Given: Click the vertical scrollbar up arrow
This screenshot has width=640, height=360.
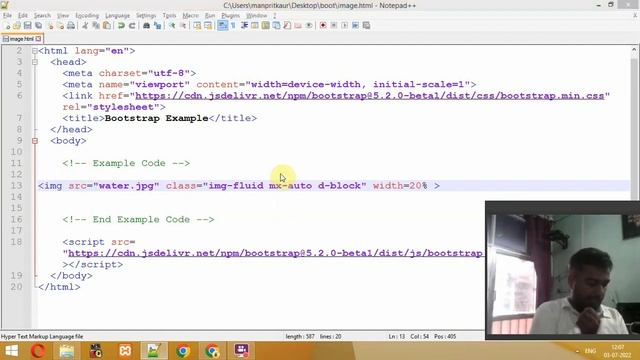Looking at the screenshot, I should (x=634, y=50).
